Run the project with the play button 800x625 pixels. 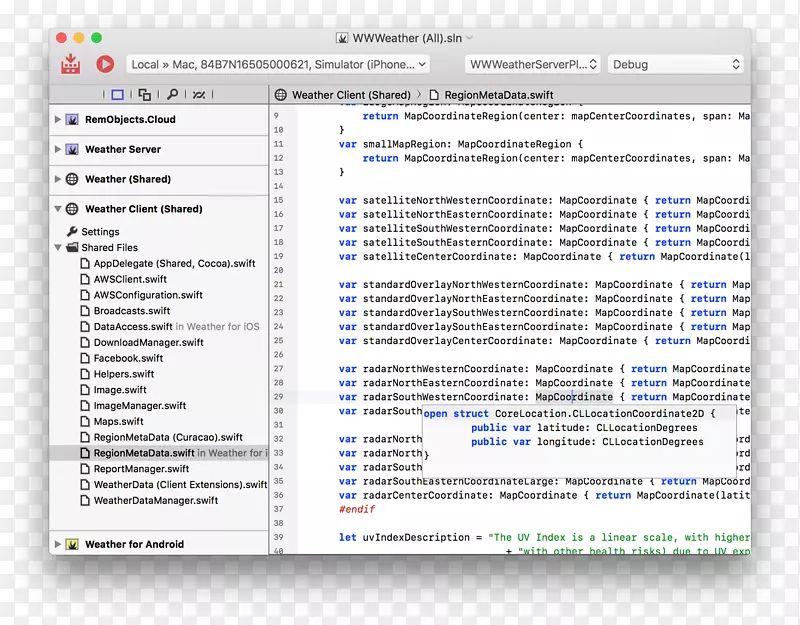105,64
